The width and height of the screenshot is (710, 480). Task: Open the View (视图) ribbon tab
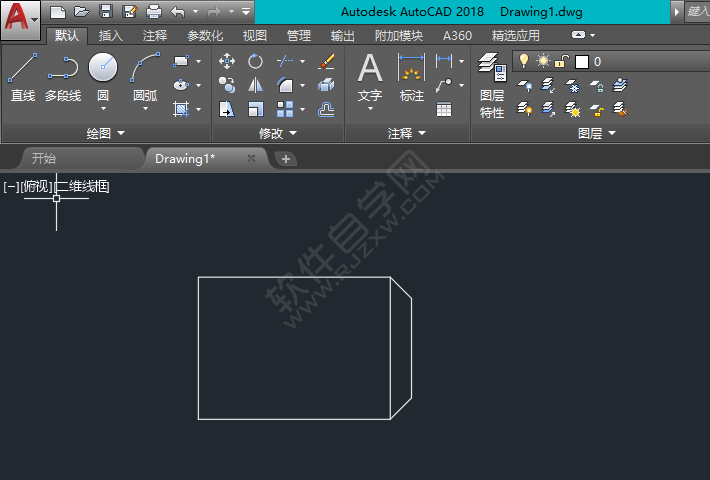(x=254, y=36)
